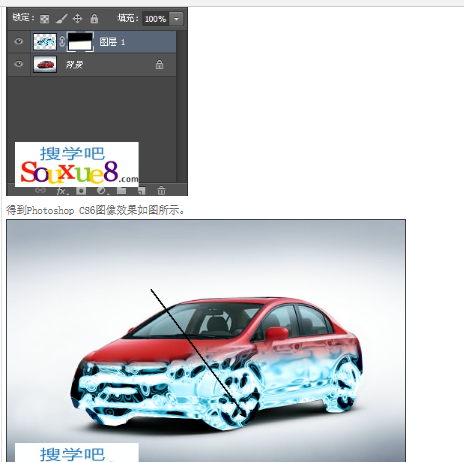
Task: Hide the 背景 layer using its eye icon
Action: pyautogui.click(x=19, y=64)
